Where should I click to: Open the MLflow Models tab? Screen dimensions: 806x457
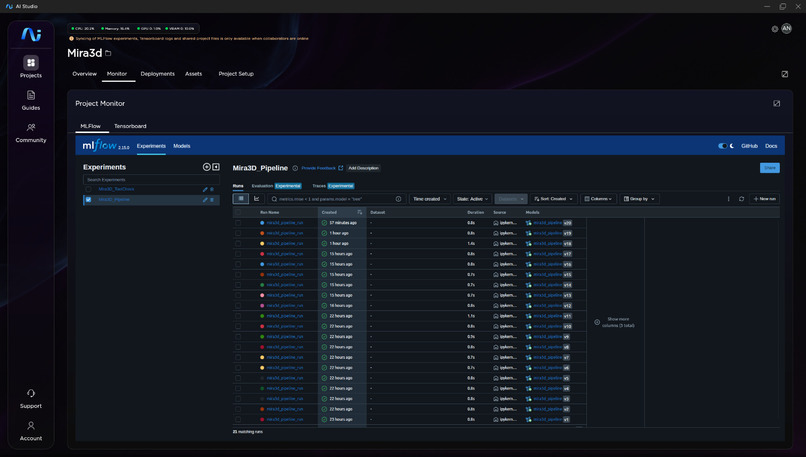pyautogui.click(x=181, y=146)
